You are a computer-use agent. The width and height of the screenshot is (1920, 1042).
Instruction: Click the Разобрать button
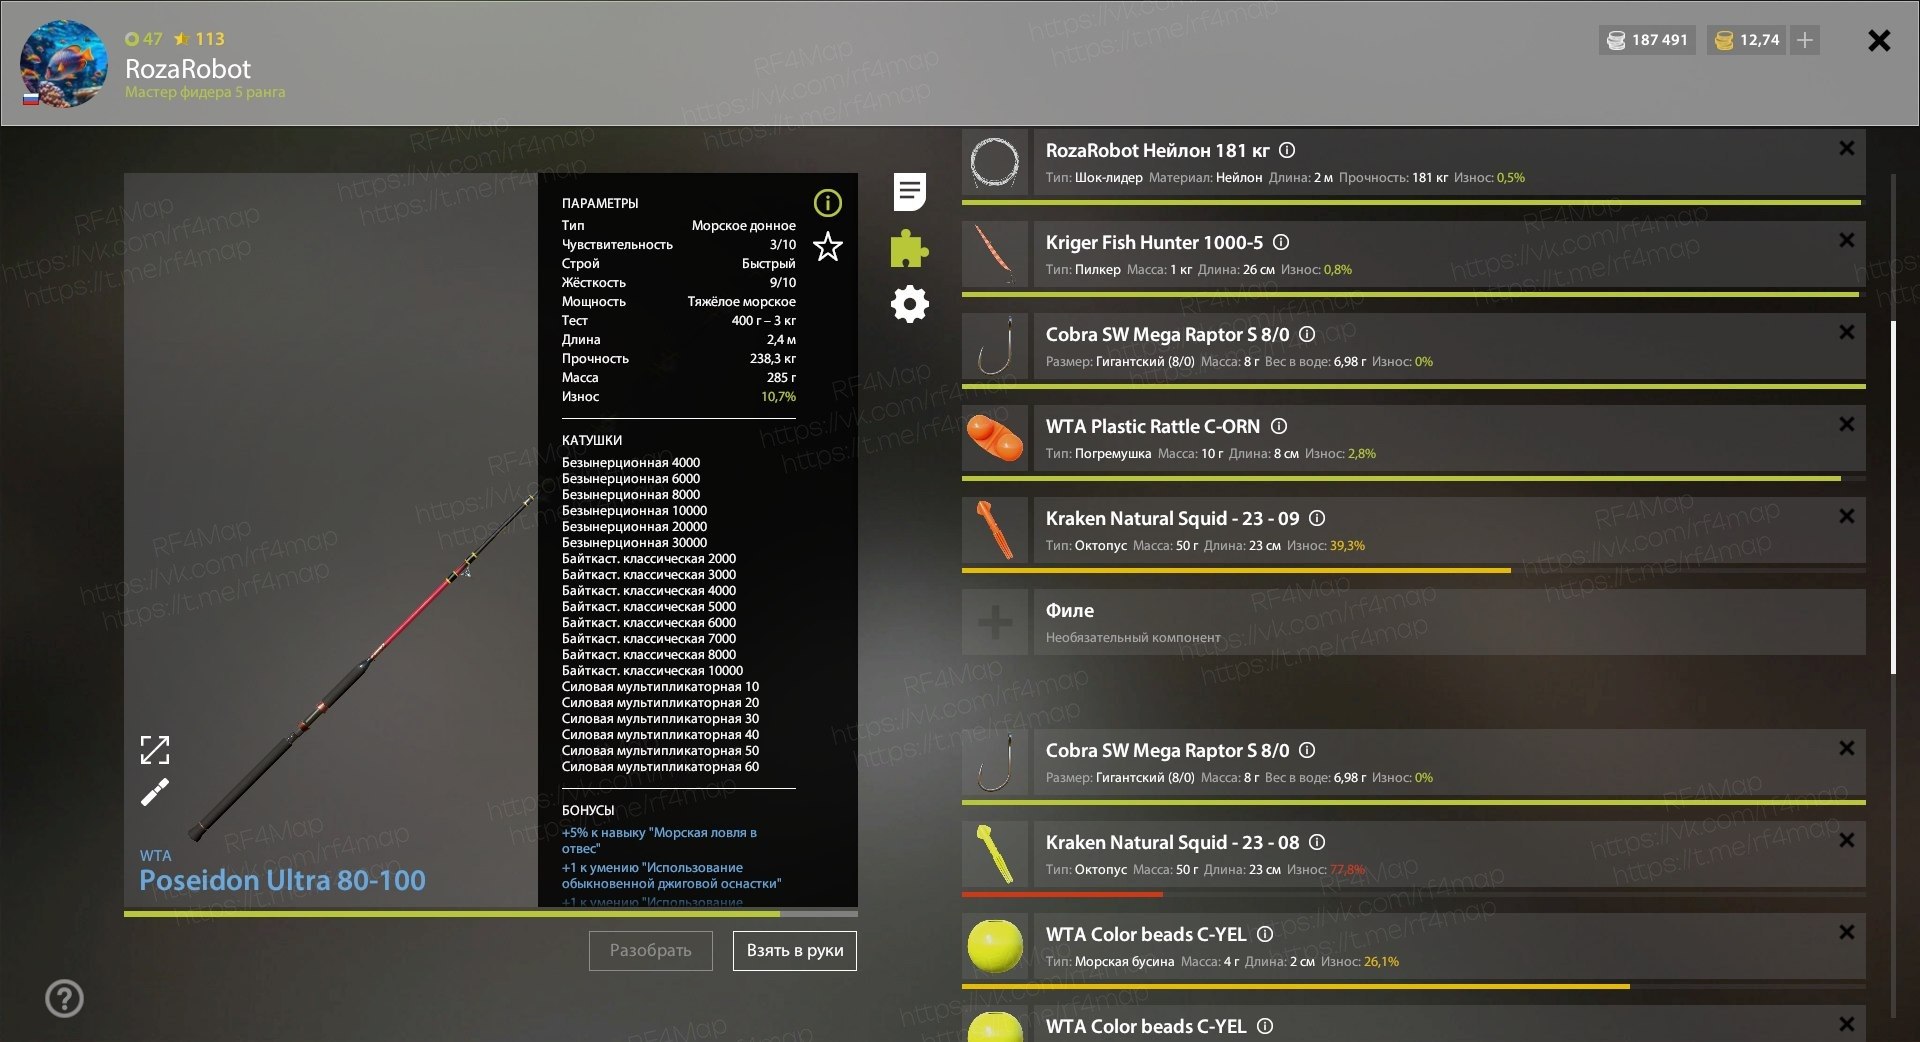click(x=651, y=950)
